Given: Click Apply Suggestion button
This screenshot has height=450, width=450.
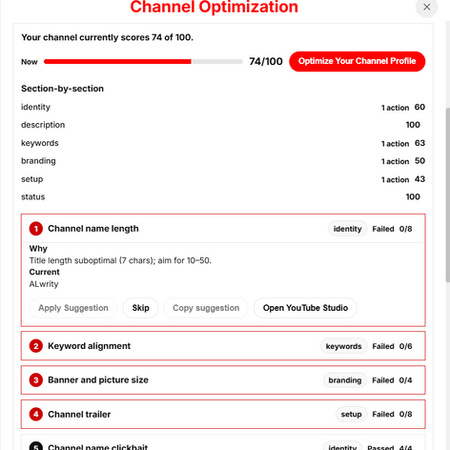Looking at the screenshot, I should point(73,308).
